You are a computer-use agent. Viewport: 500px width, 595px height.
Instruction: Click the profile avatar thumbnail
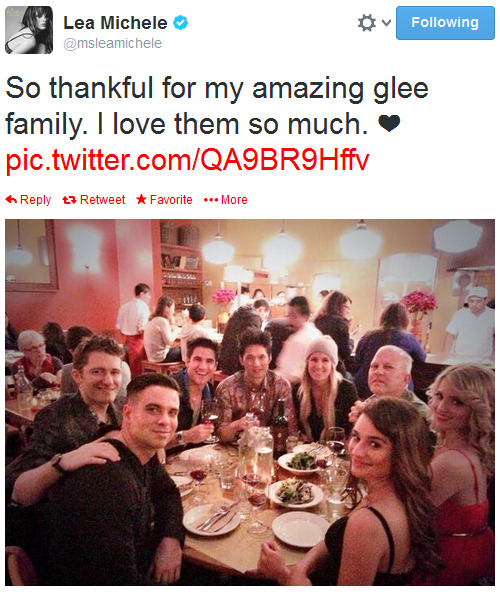[29, 30]
